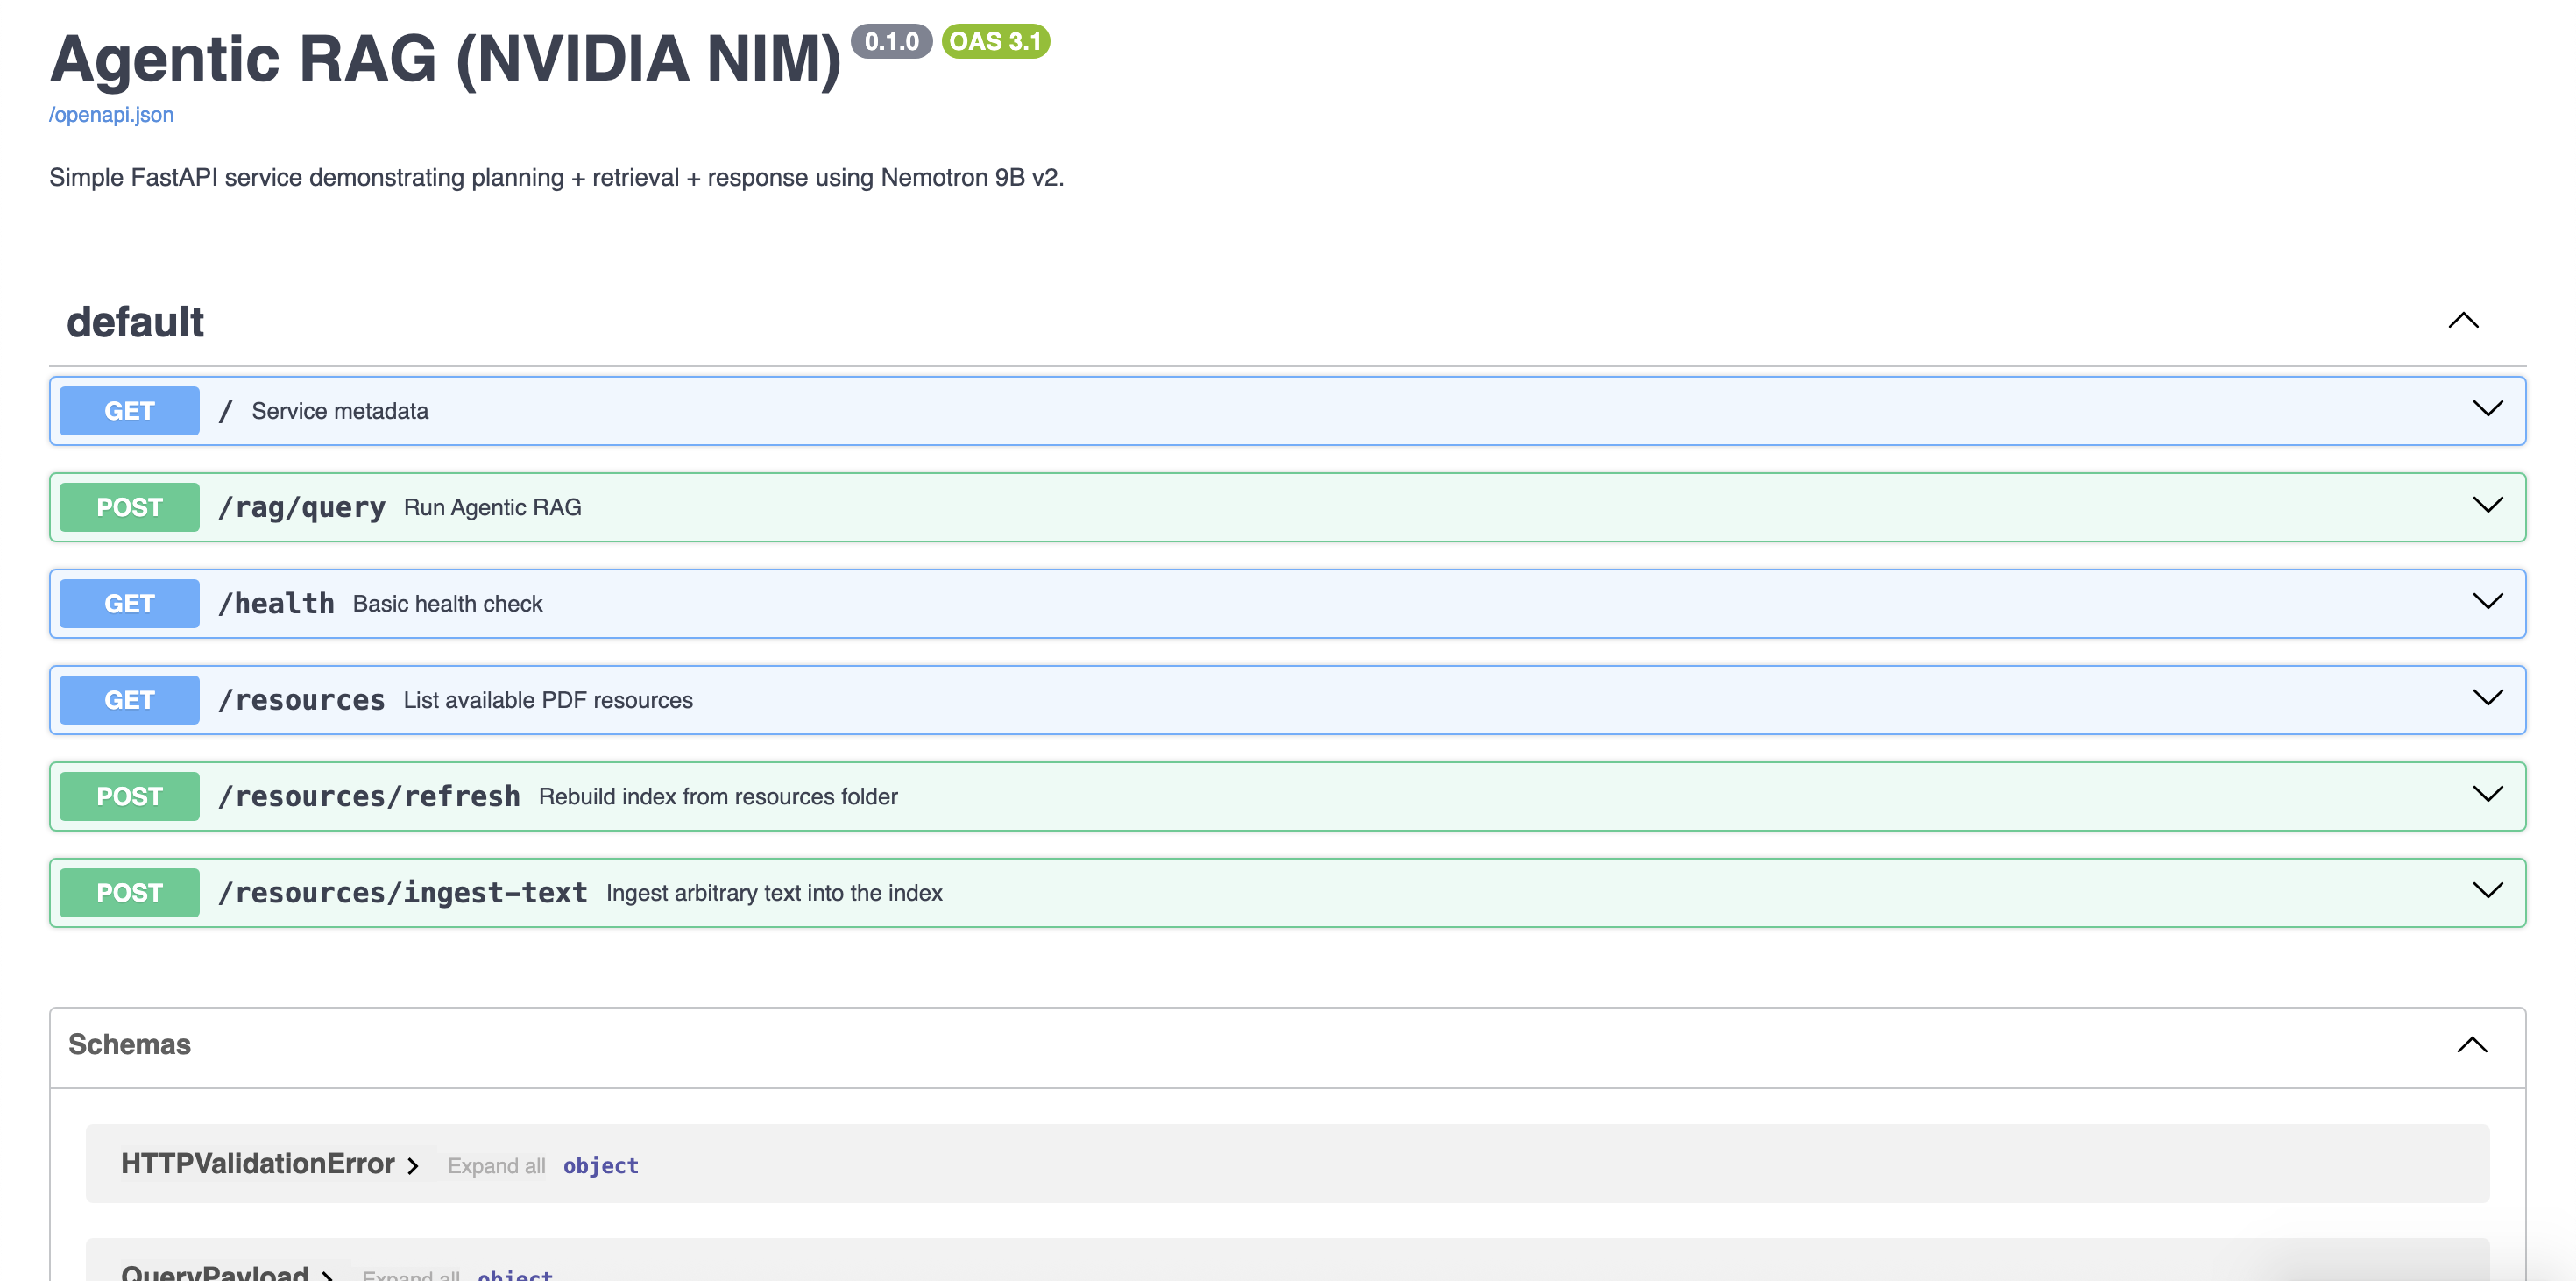This screenshot has width=2576, height=1281.
Task: Click Expand all next to HTTPValidationError
Action: pyautogui.click(x=496, y=1166)
